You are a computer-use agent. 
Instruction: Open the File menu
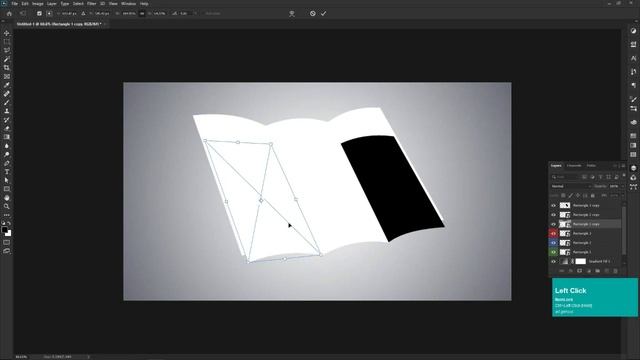point(15,4)
